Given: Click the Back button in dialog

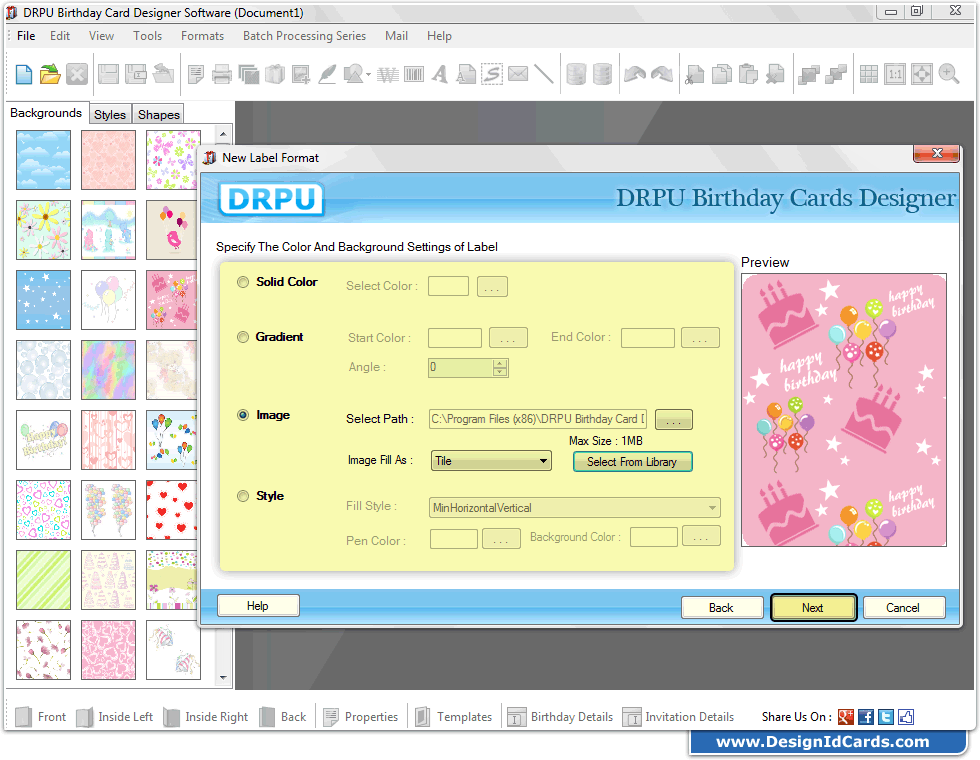Looking at the screenshot, I should (x=721, y=608).
